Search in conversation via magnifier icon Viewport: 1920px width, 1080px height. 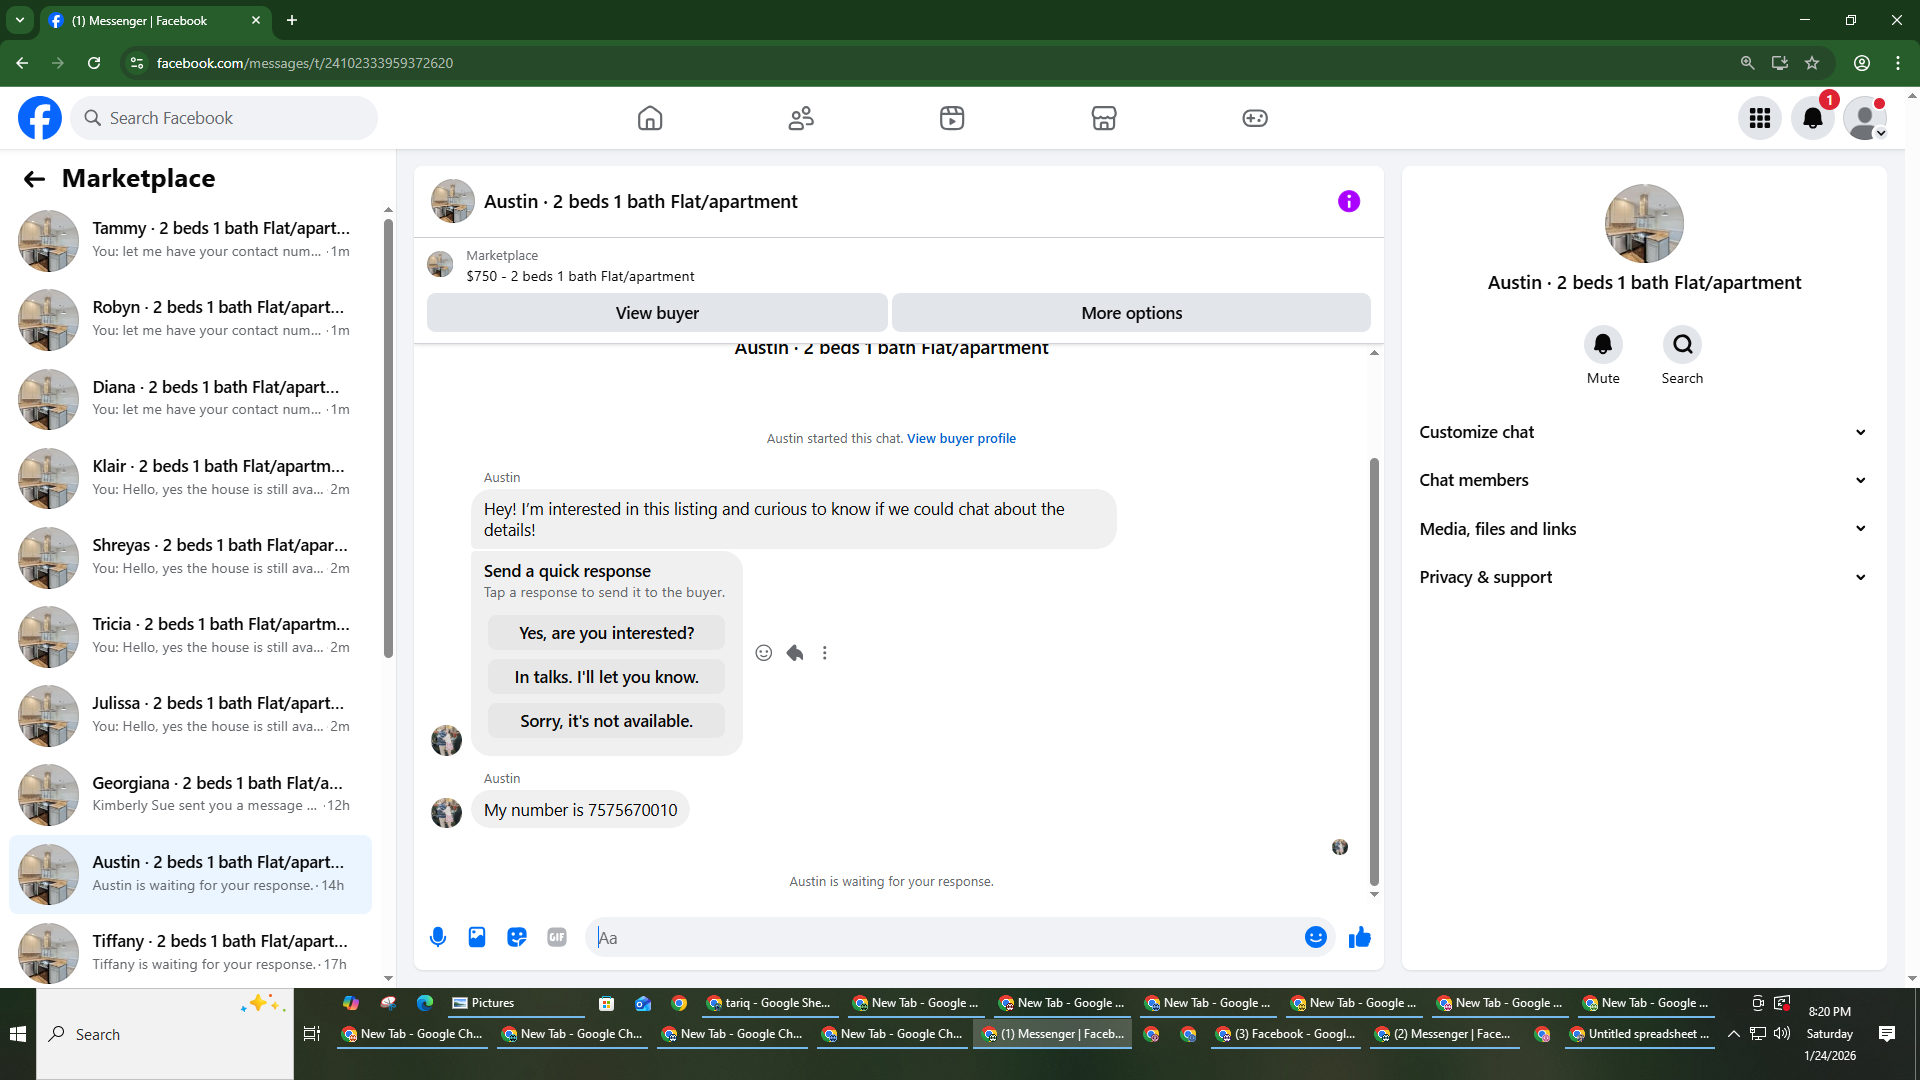tap(1682, 345)
